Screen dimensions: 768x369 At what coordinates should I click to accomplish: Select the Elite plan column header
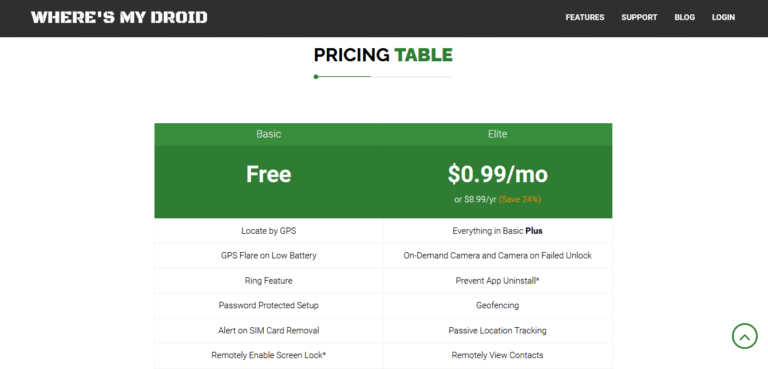[x=498, y=134]
